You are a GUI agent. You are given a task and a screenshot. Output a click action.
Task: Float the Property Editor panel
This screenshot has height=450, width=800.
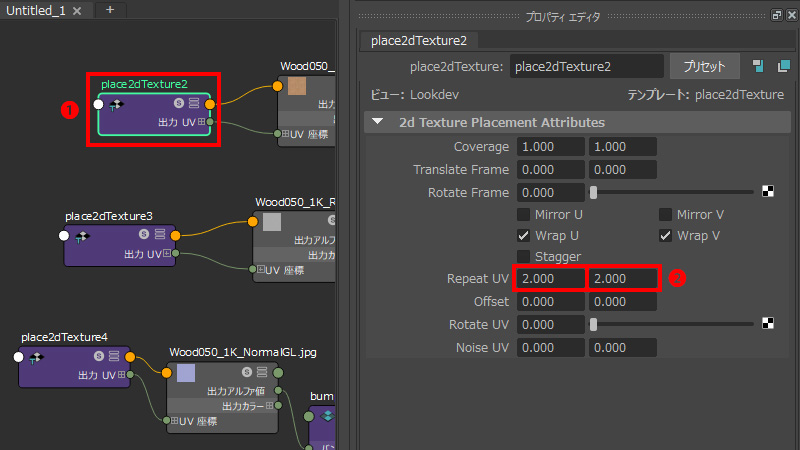777,16
